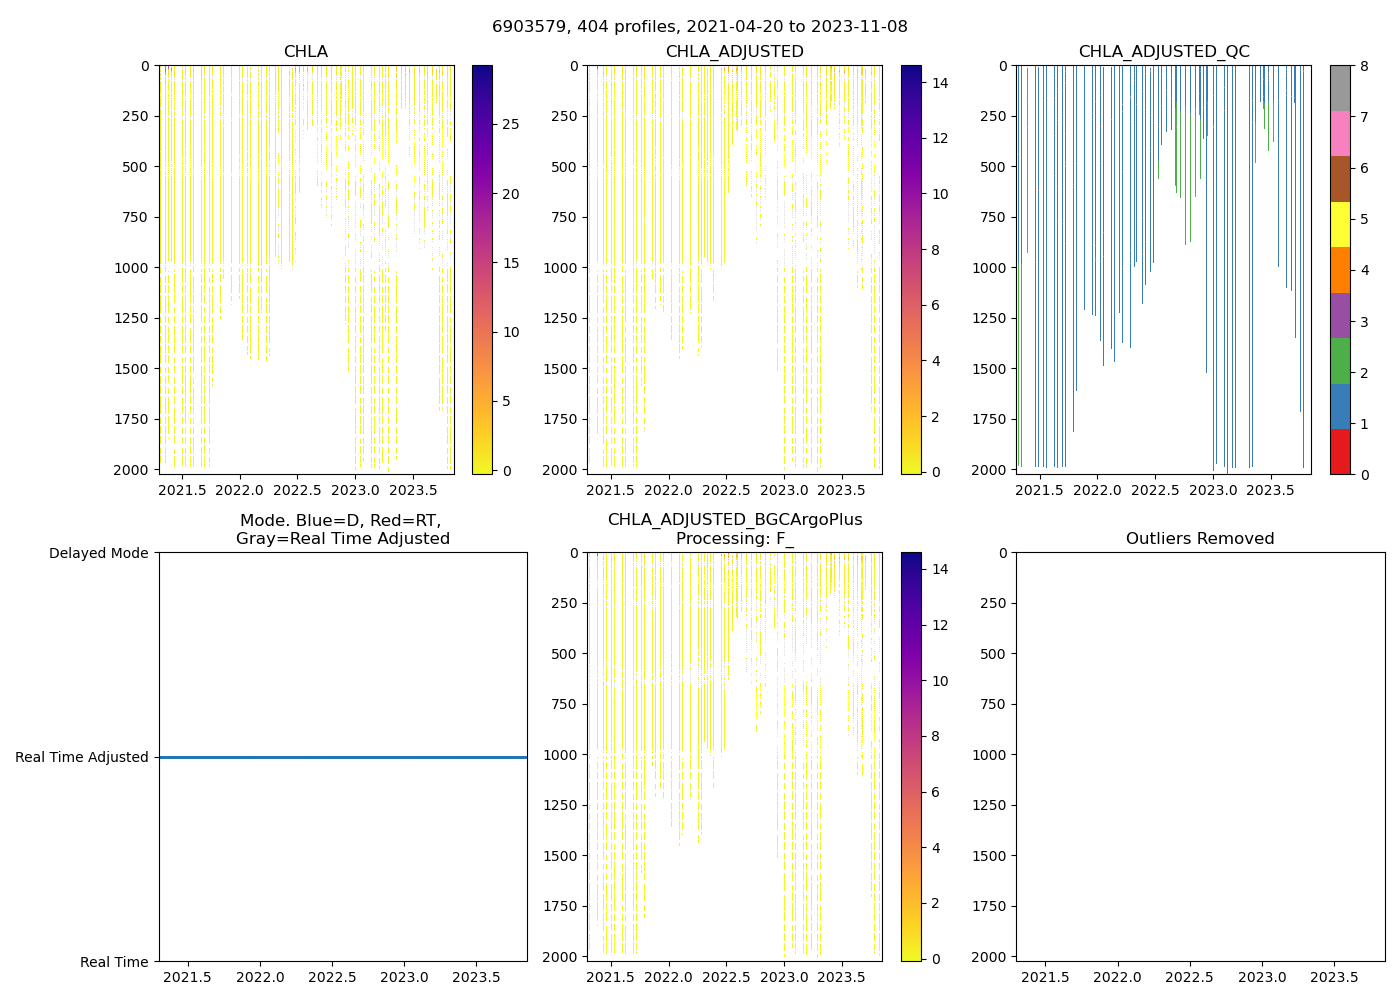This screenshot has width=1400, height=1000.
Task: Click the red swatch in QC colorbar
Action: tap(1340, 451)
